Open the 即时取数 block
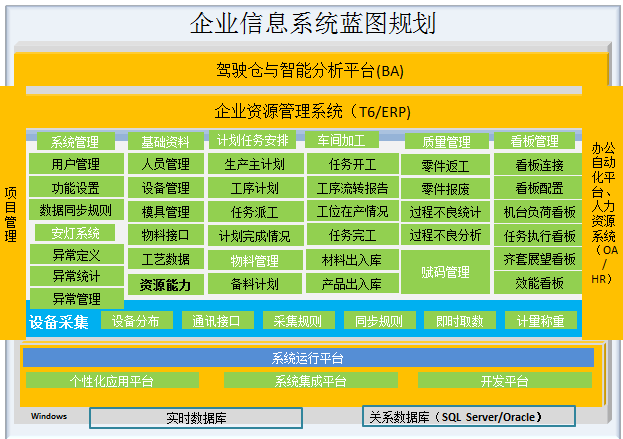 pos(460,320)
